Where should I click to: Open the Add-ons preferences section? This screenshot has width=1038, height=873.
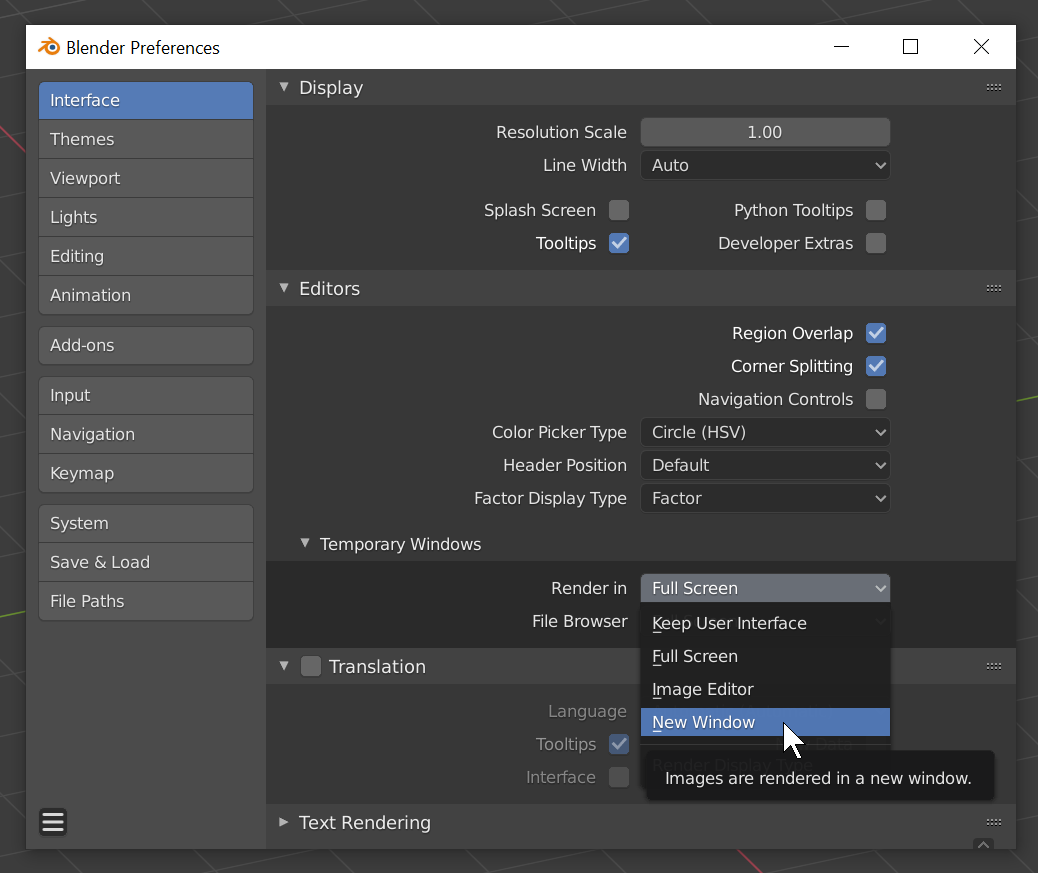tap(146, 345)
